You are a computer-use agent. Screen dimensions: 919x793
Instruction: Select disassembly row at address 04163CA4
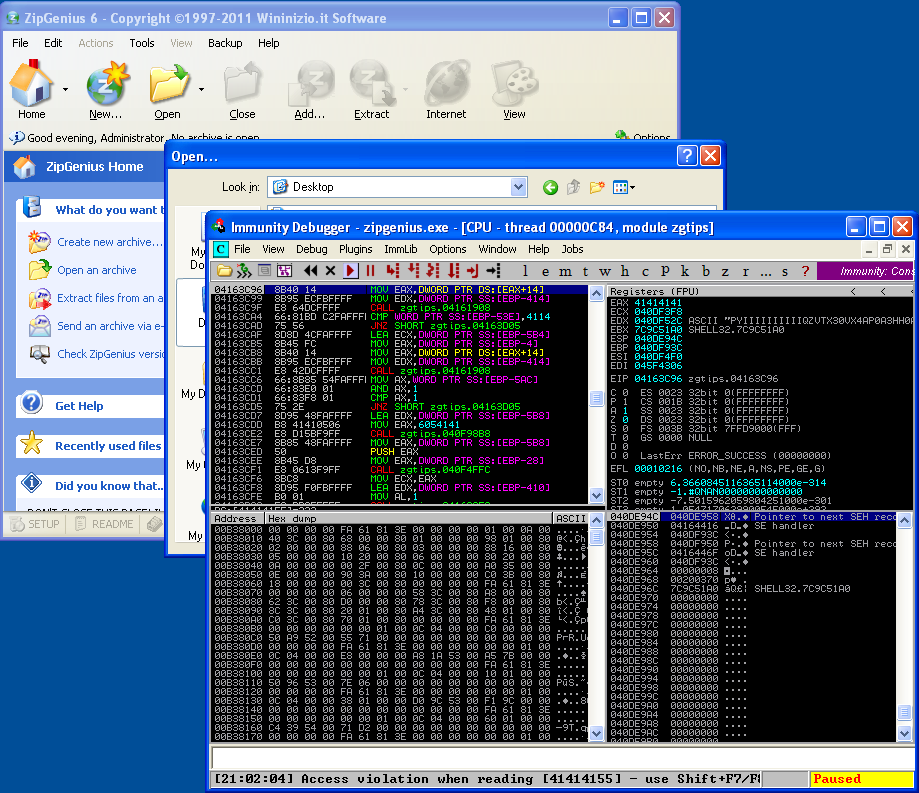pos(399,316)
